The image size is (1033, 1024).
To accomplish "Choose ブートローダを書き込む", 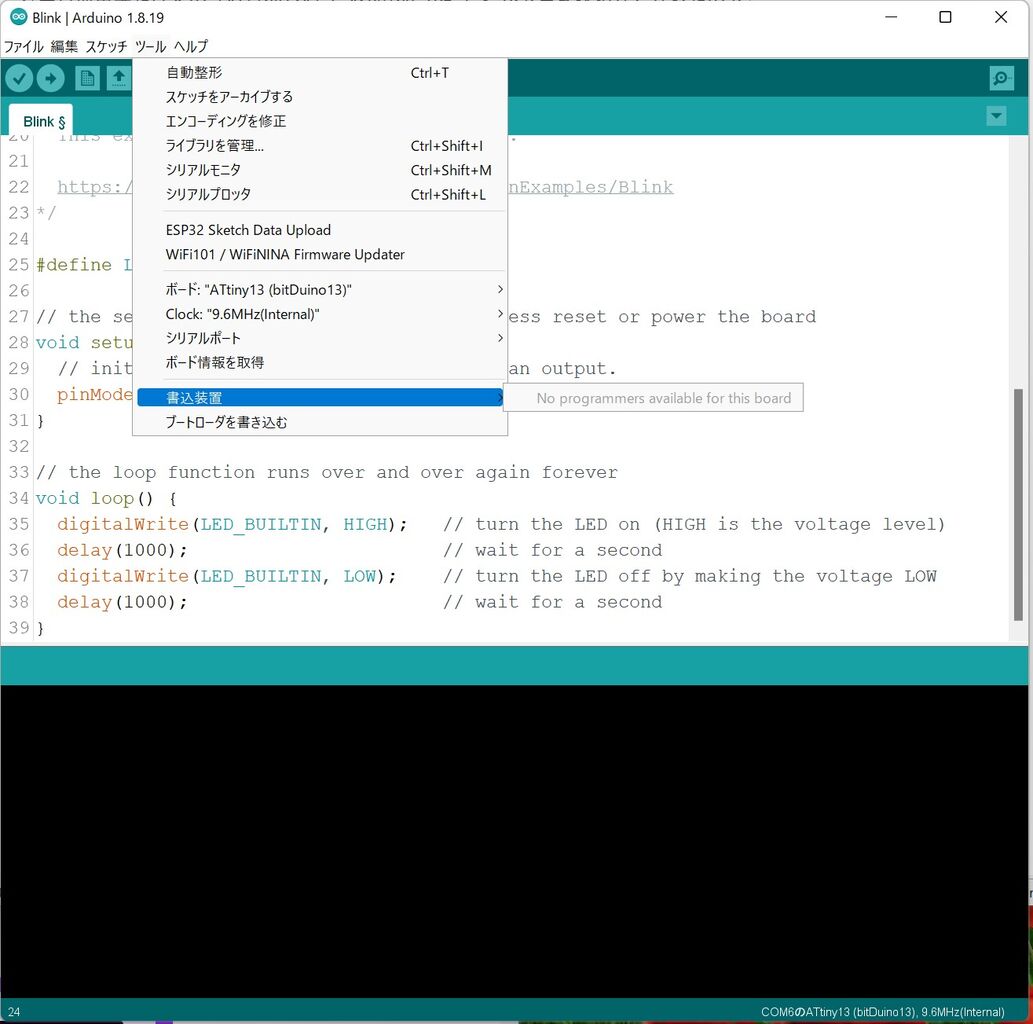I will [x=321, y=422].
